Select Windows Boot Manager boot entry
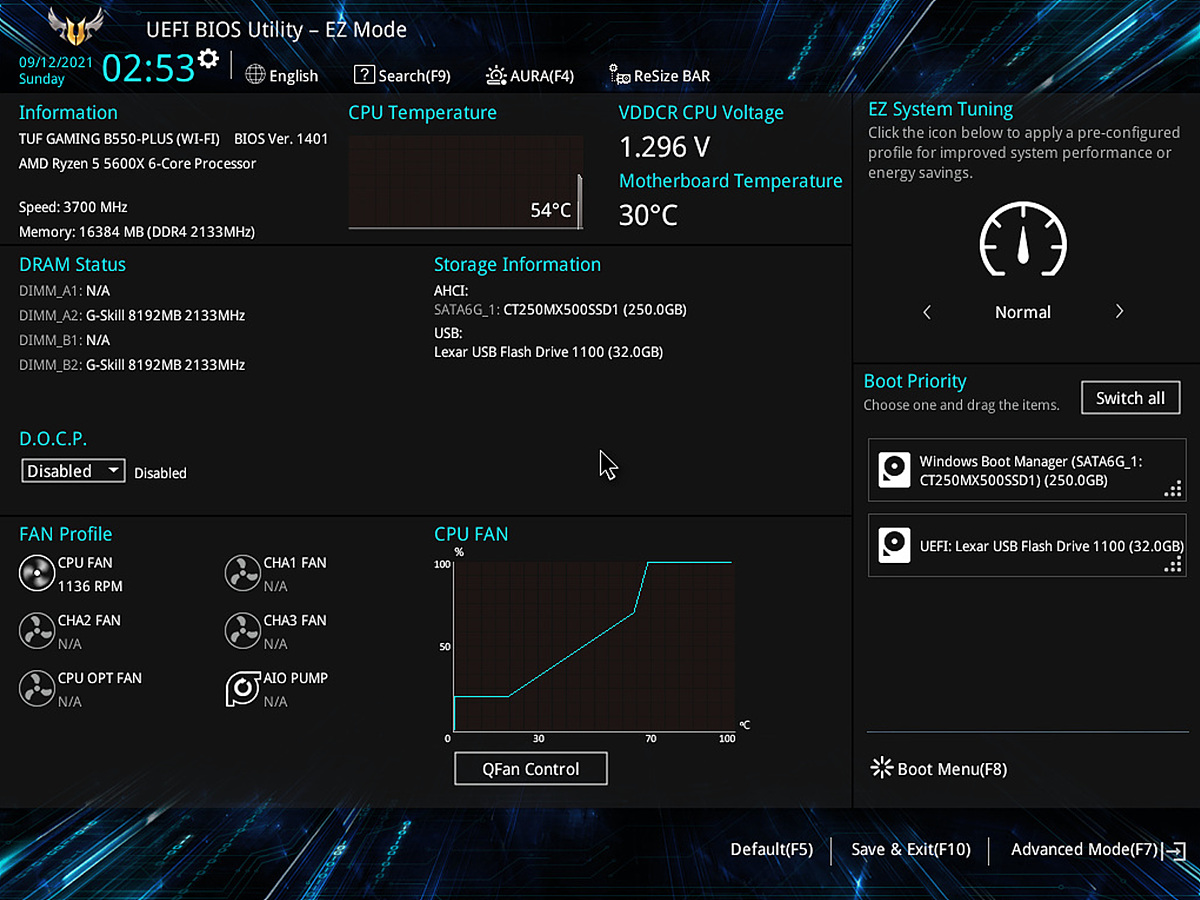1200x900 pixels. click(1027, 470)
